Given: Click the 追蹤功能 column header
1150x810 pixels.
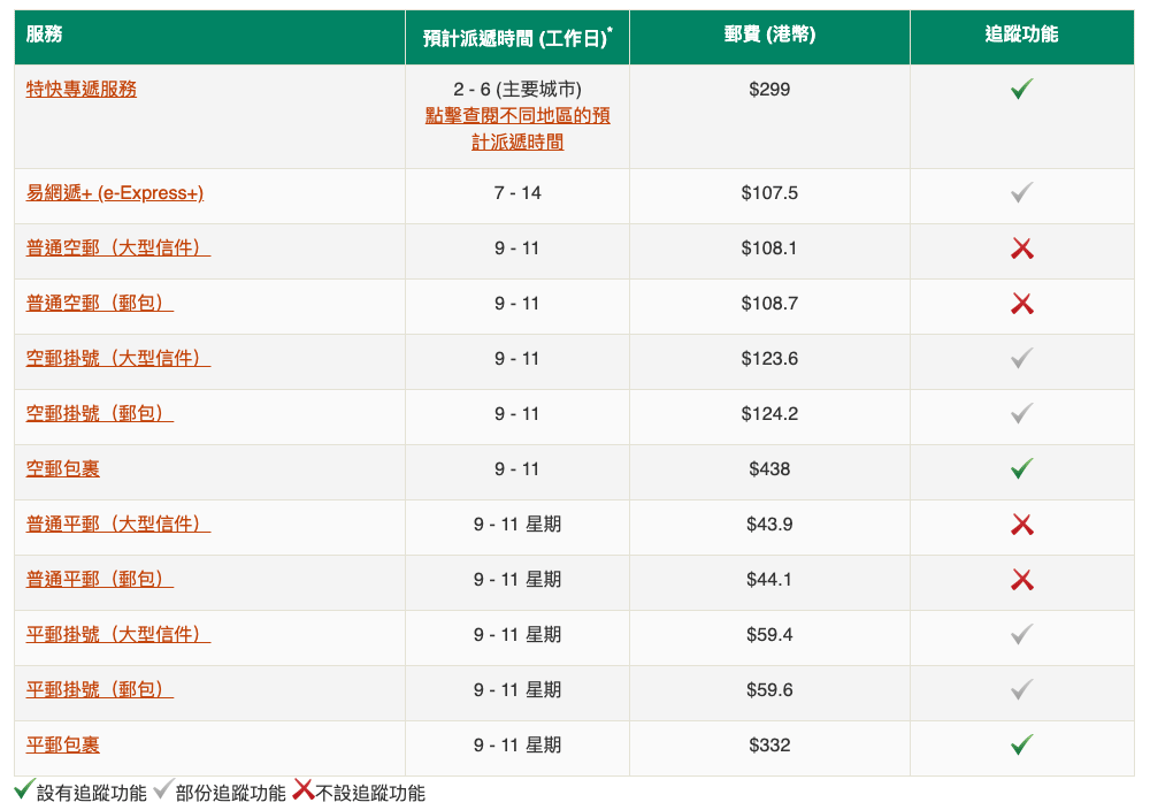Looking at the screenshot, I should click(x=1021, y=35).
